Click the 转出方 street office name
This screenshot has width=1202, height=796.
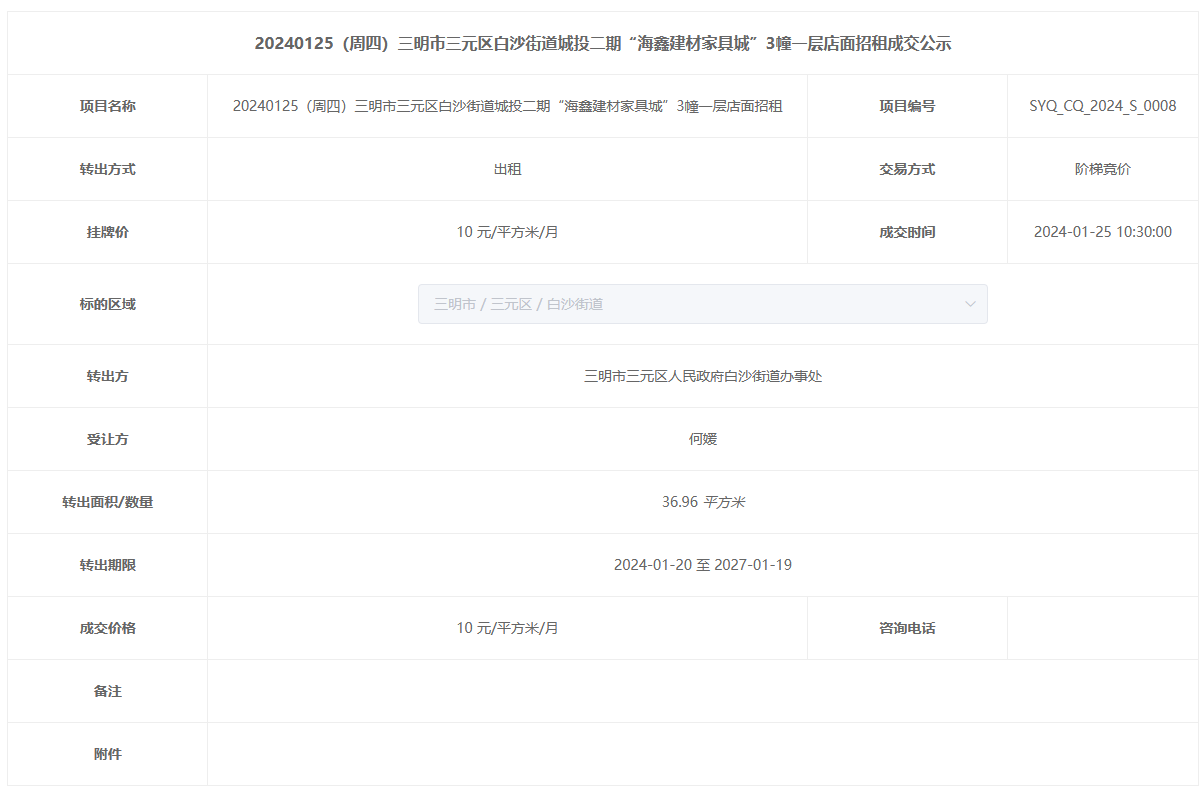[702, 376]
